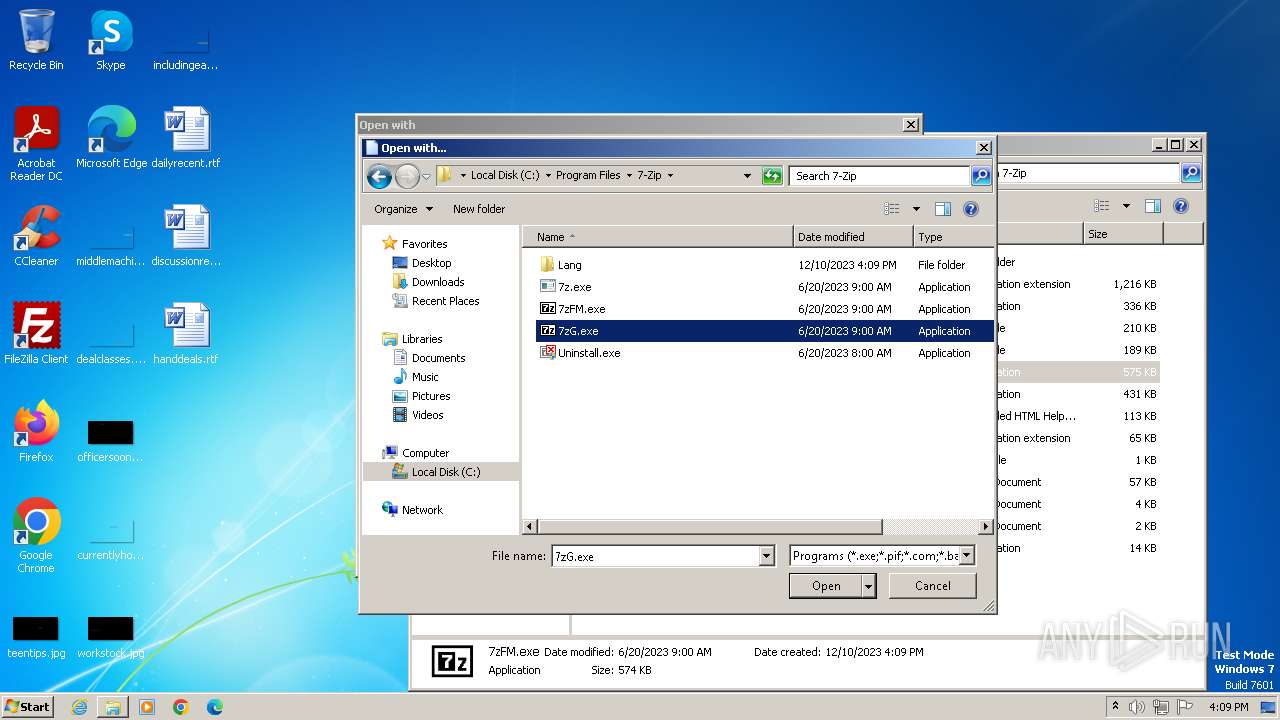Open Recent Places in navigation pane
The height and width of the screenshot is (720, 1280).
[x=445, y=301]
